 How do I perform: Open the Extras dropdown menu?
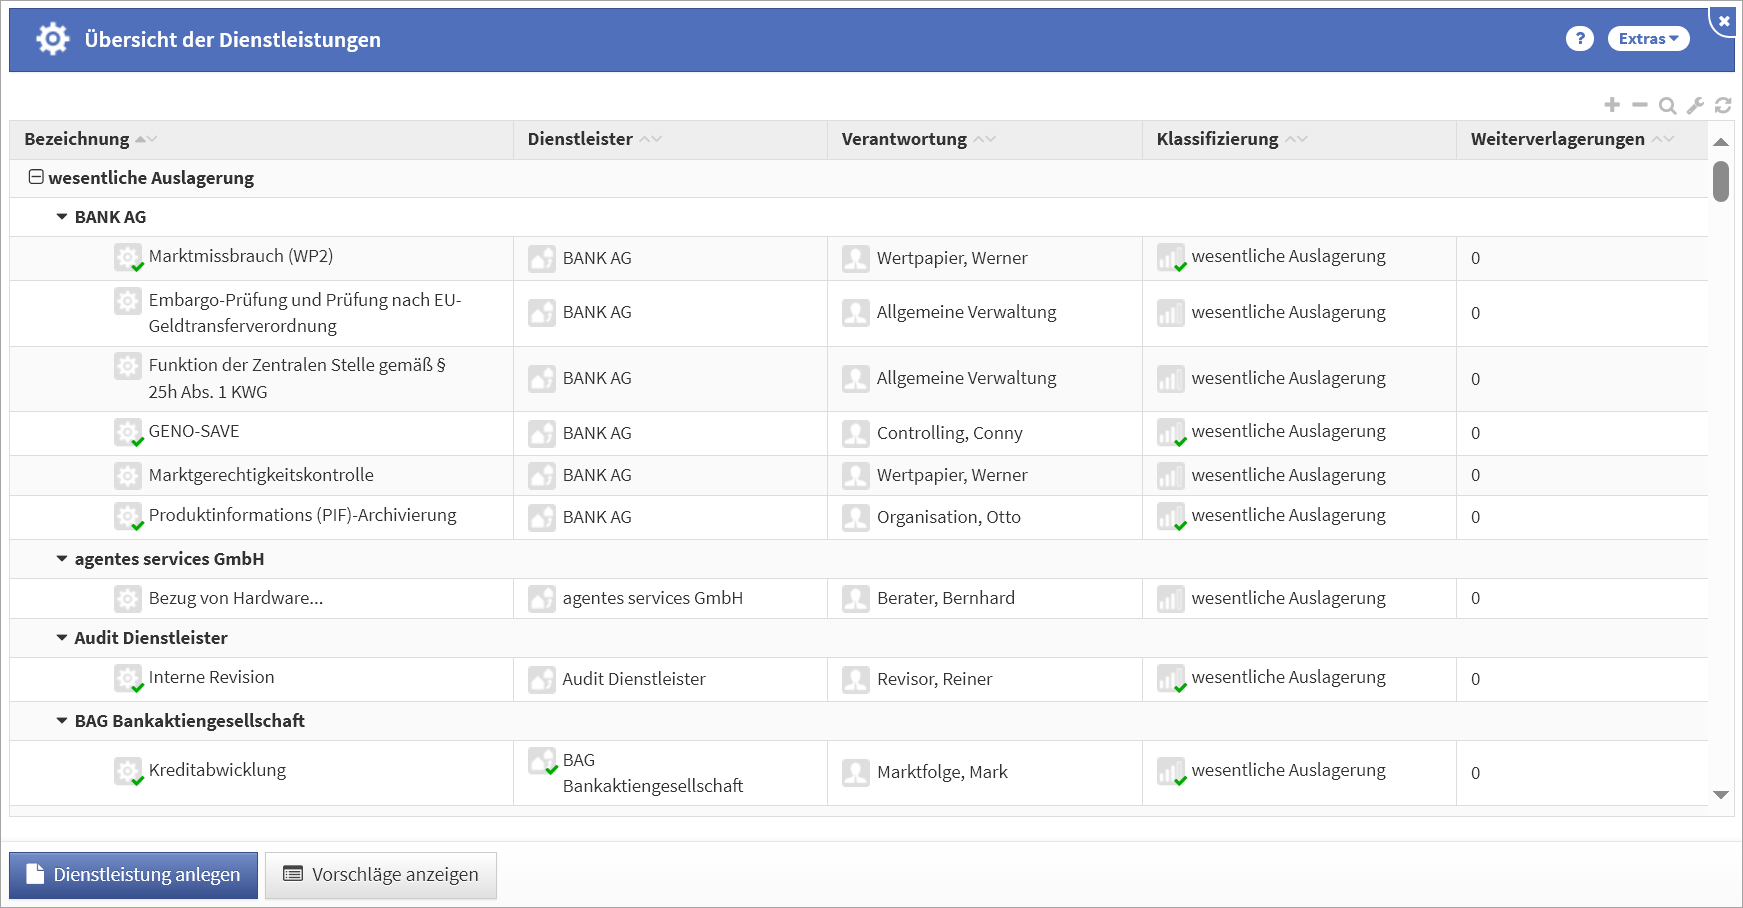click(x=1648, y=39)
